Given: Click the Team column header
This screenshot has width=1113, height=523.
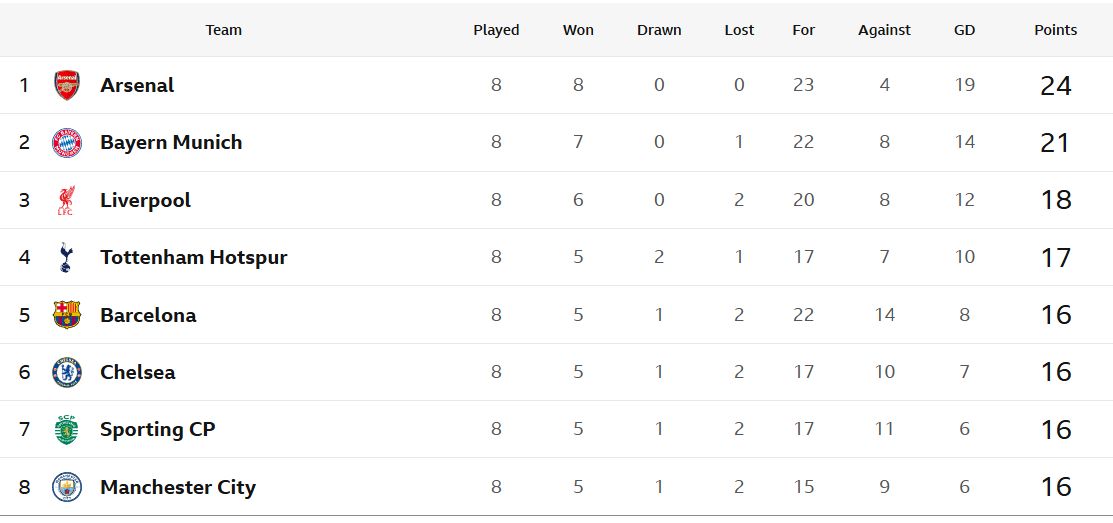Looking at the screenshot, I should (224, 30).
